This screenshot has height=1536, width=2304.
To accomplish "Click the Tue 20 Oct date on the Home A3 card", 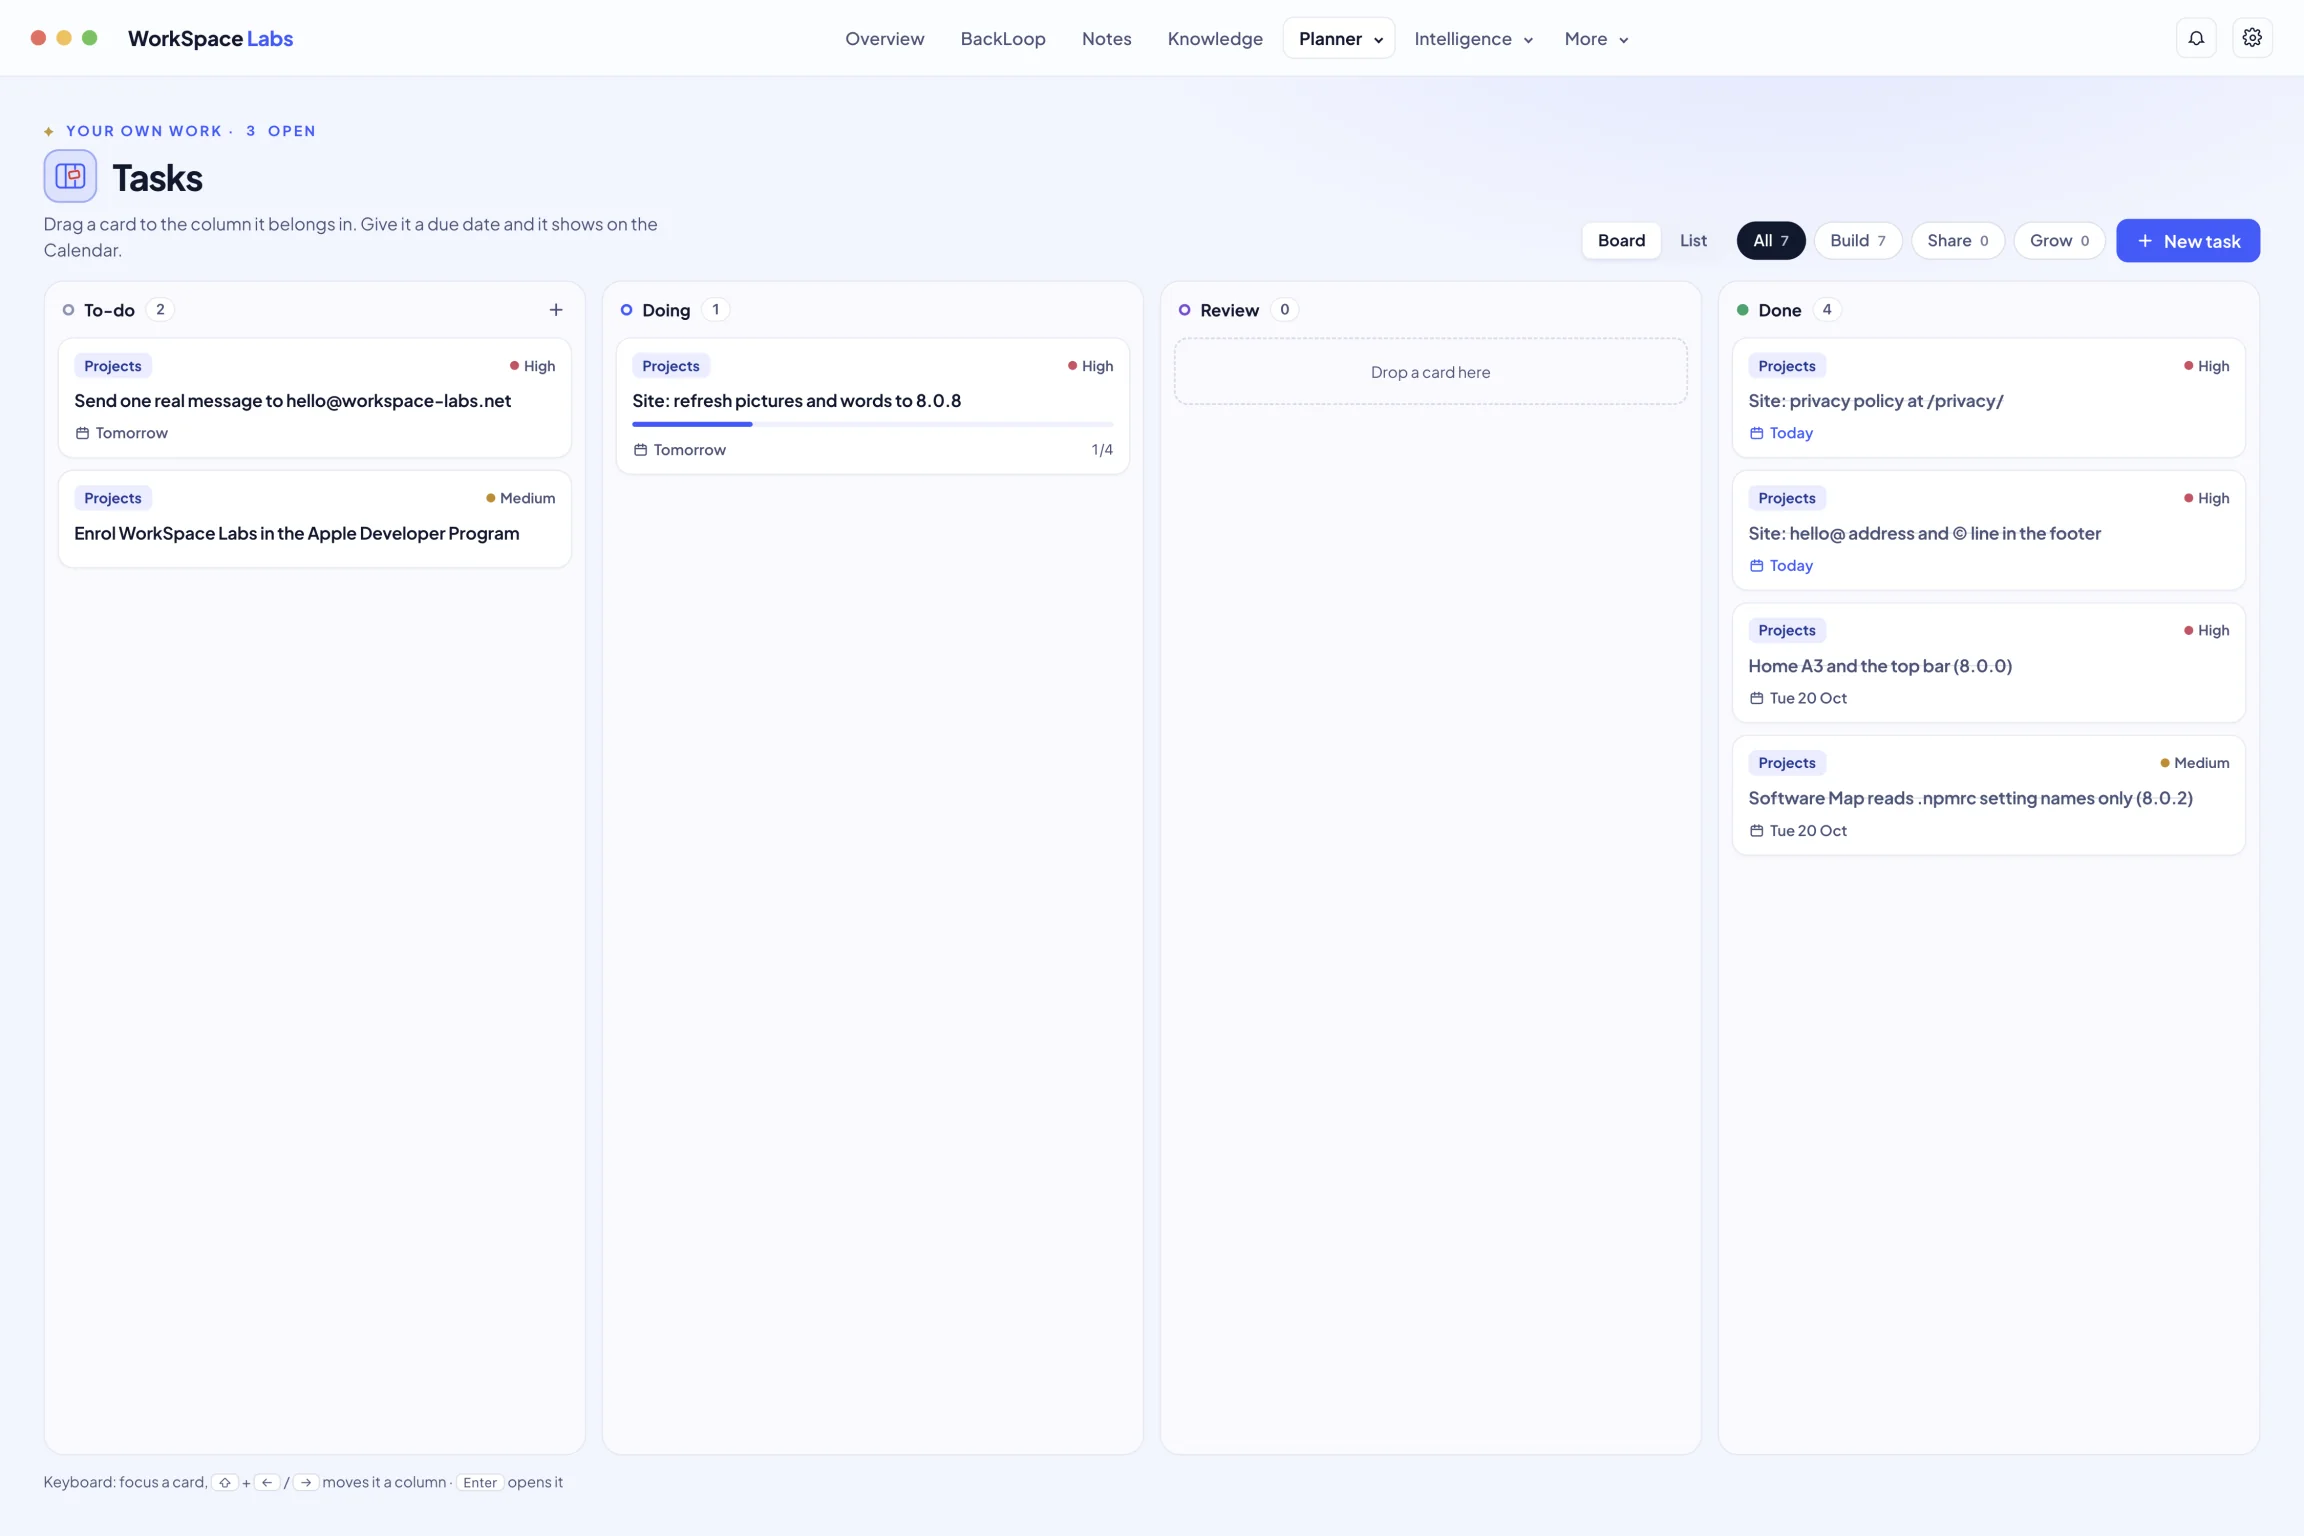I will [x=1808, y=698].
